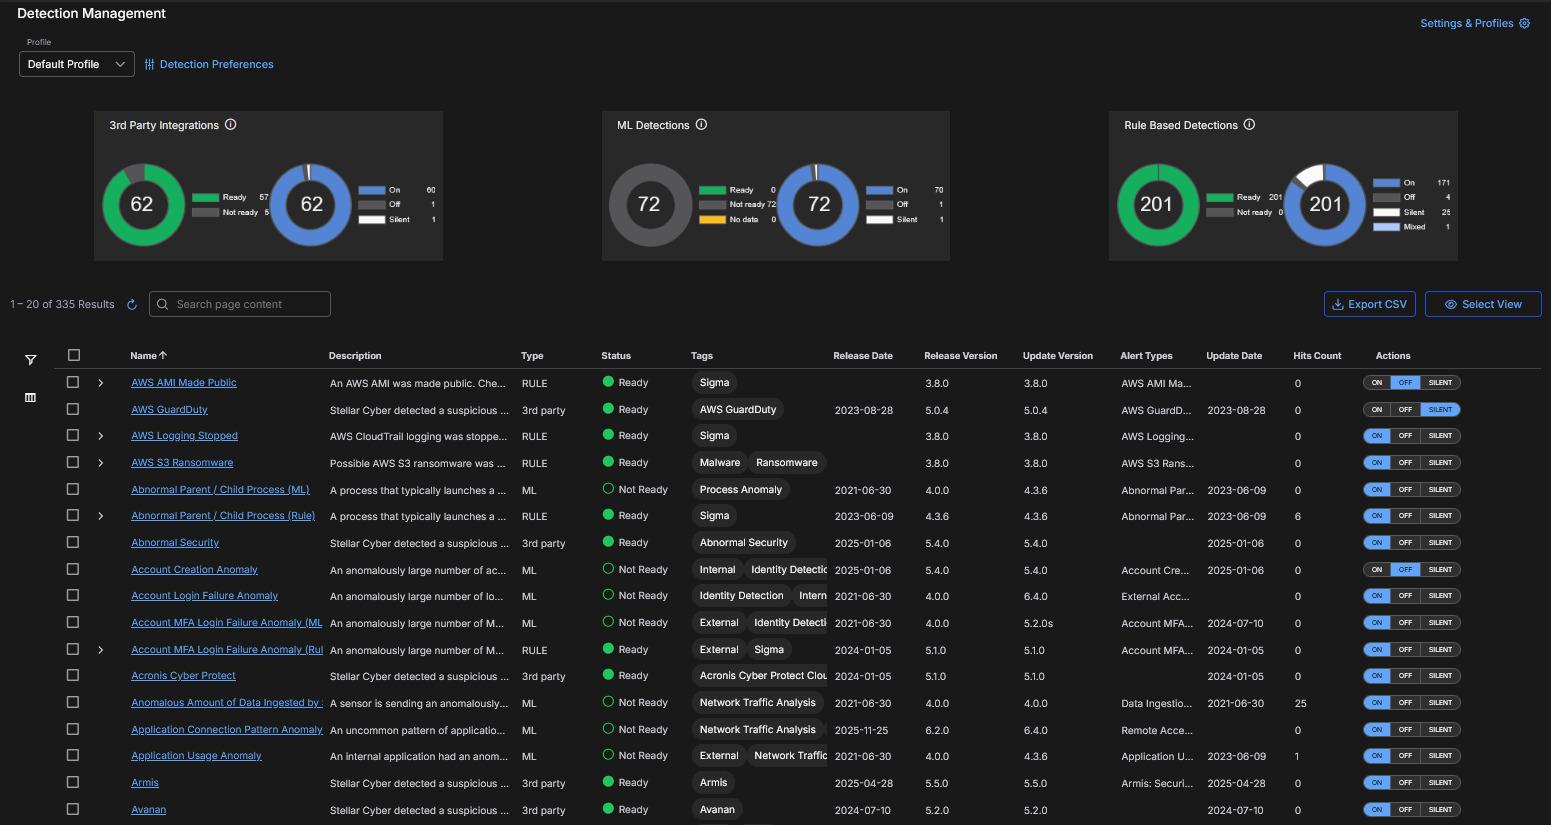Viewport: 1551px width, 825px height.
Task: Open Settings & Profiles gear
Action: tap(1524, 23)
